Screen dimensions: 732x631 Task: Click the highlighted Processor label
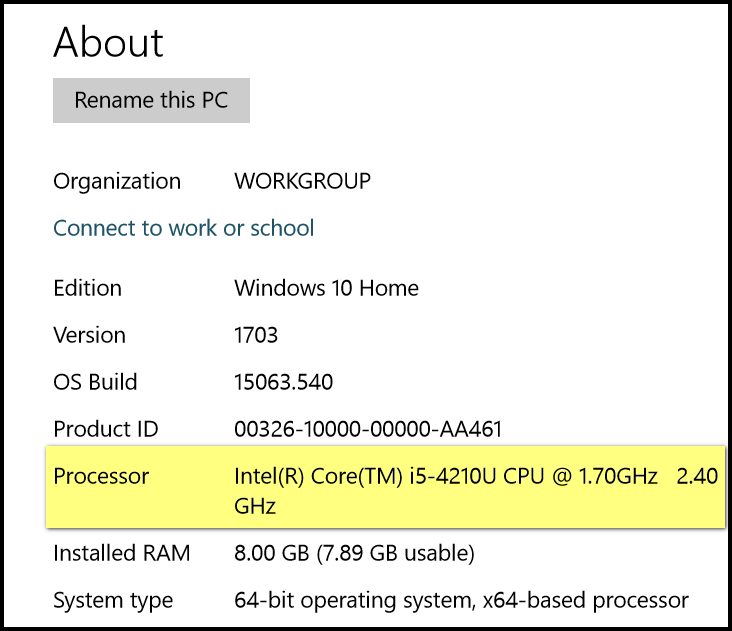(101, 477)
